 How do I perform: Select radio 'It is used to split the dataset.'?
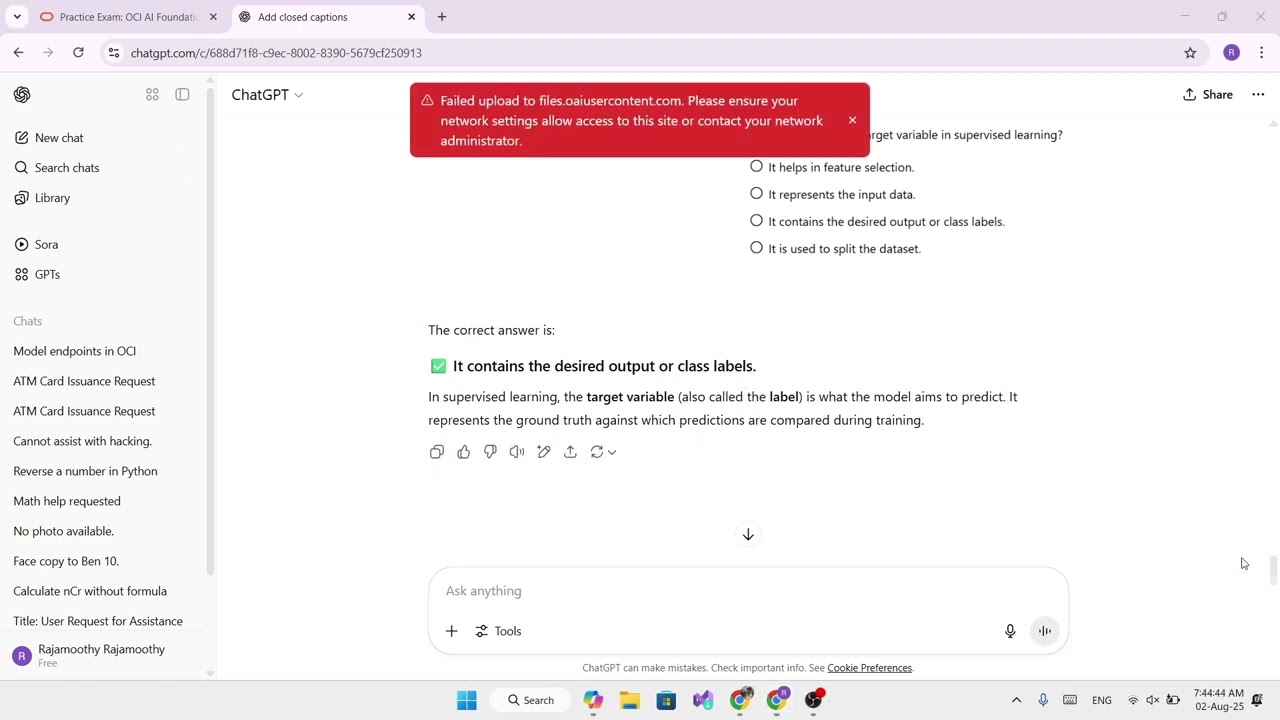[x=756, y=248]
